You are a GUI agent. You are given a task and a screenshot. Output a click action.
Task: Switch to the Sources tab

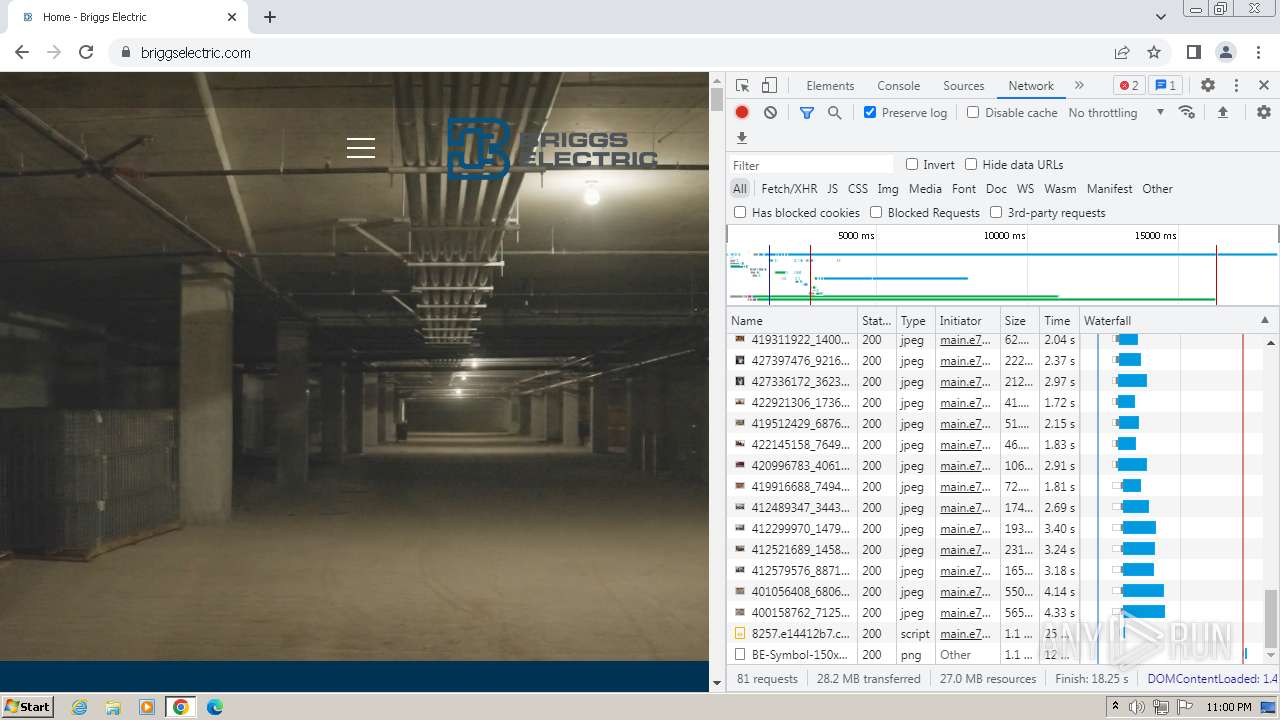[x=964, y=85]
